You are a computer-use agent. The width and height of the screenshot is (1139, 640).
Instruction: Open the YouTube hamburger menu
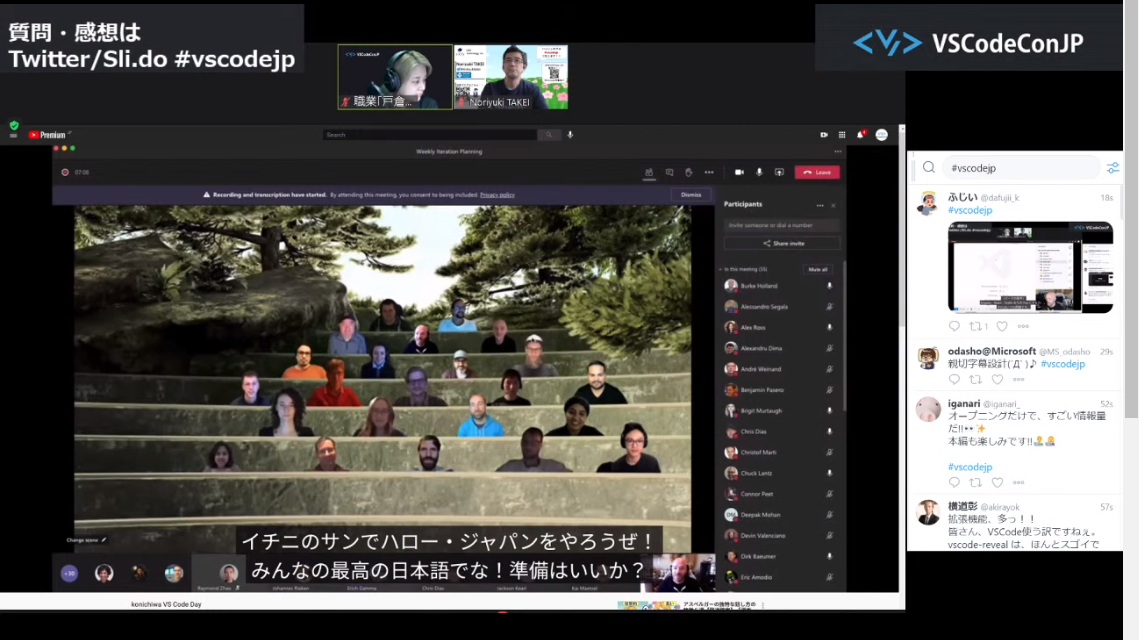coord(13,135)
